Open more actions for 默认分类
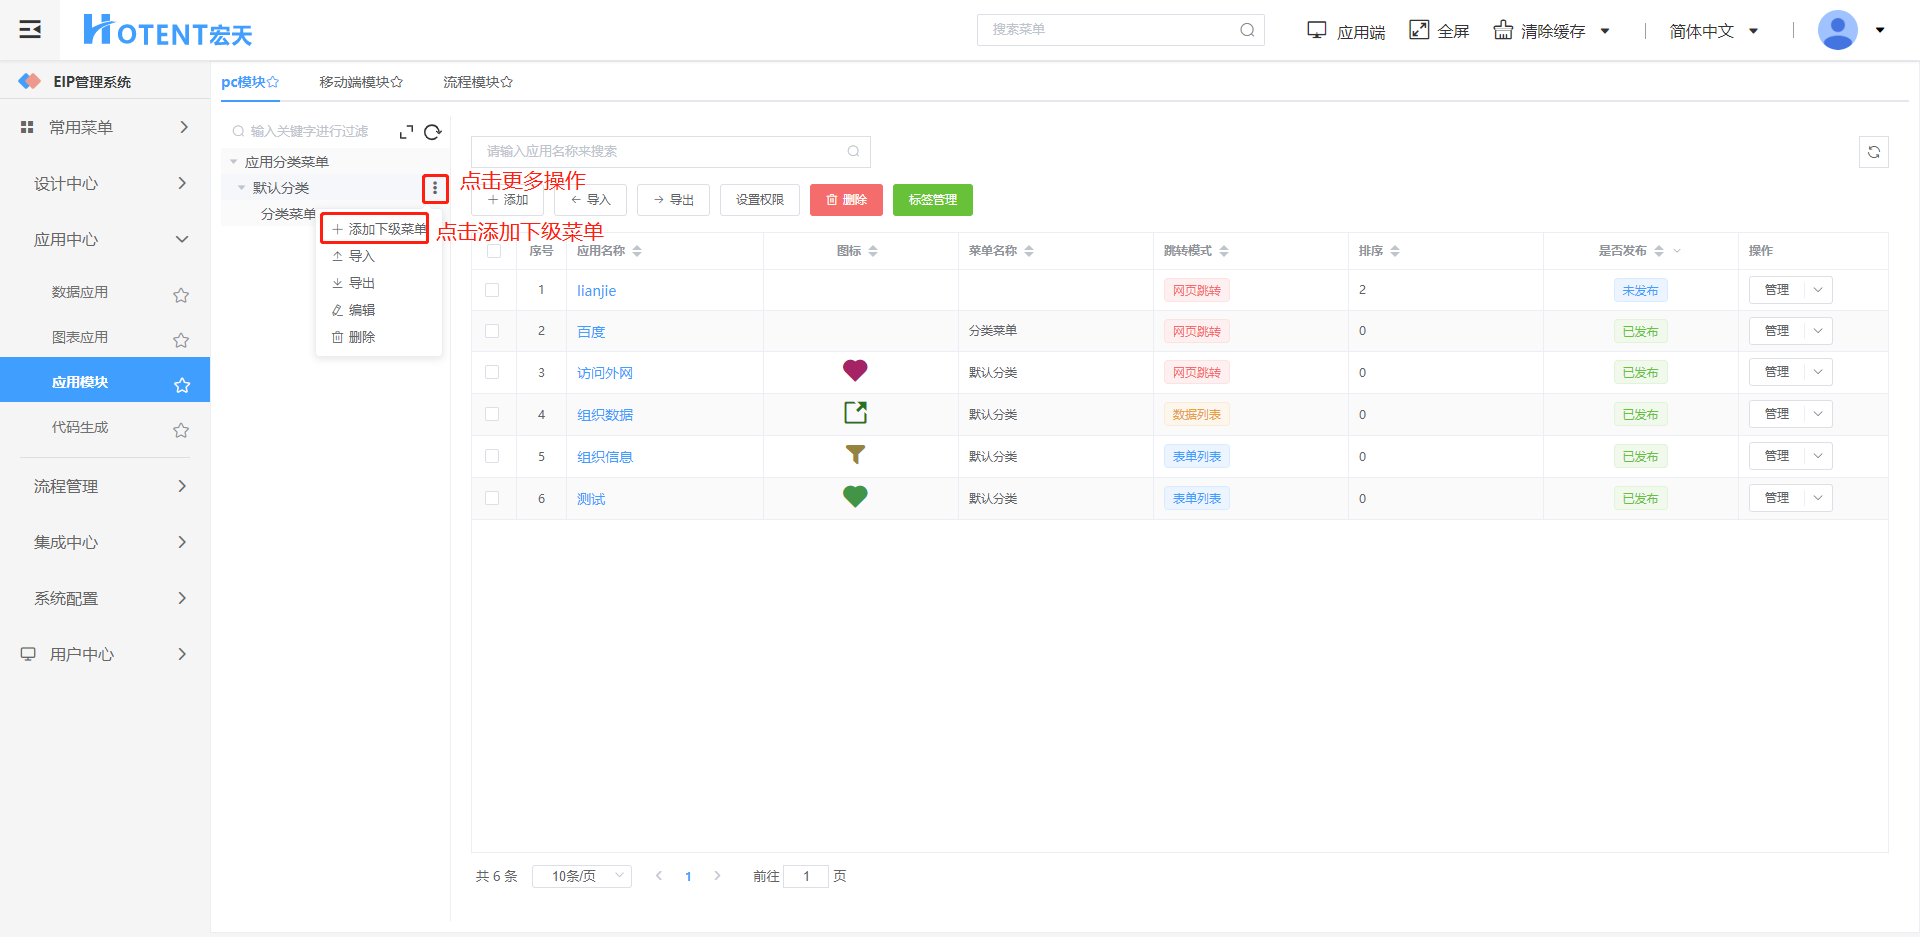1920x937 pixels. (435, 188)
